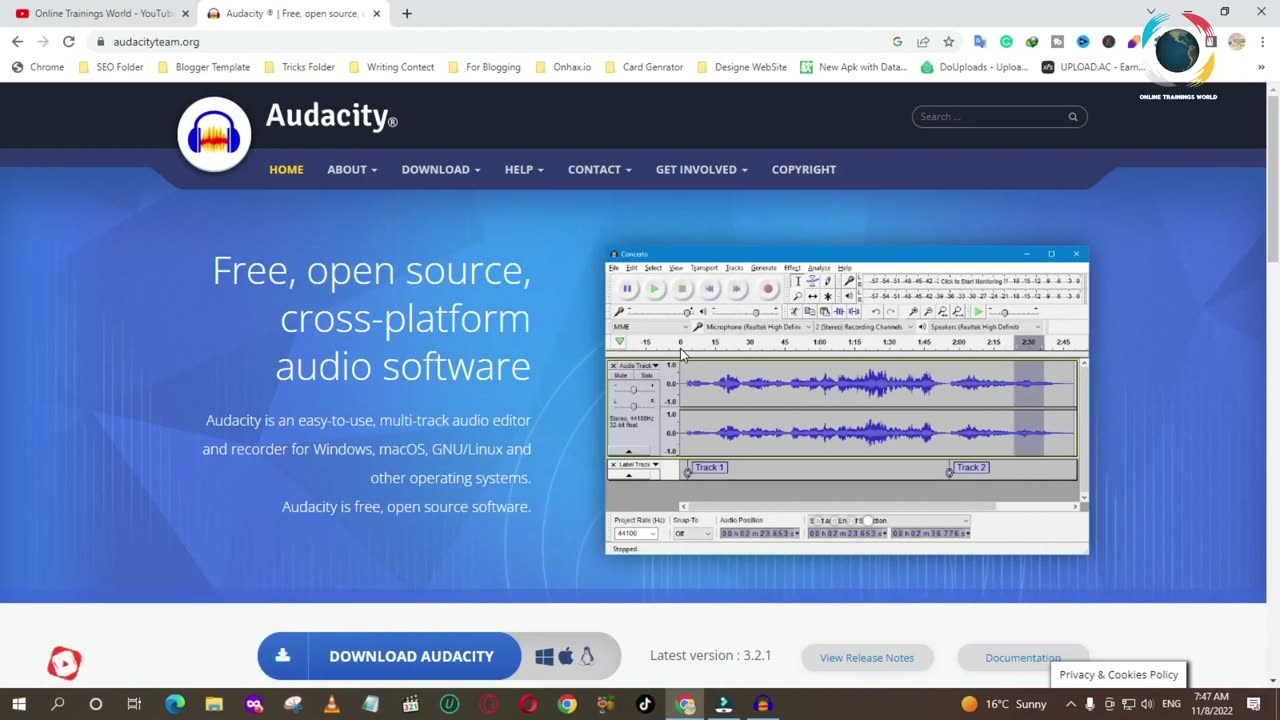Image resolution: width=1280 pixels, height=720 pixels.
Task: Click the Google icon in address bar
Action: pyautogui.click(x=897, y=42)
